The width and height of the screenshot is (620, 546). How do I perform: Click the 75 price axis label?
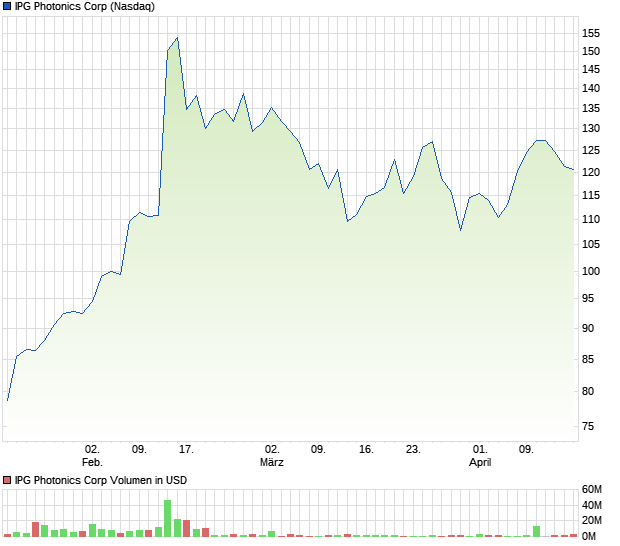click(588, 426)
